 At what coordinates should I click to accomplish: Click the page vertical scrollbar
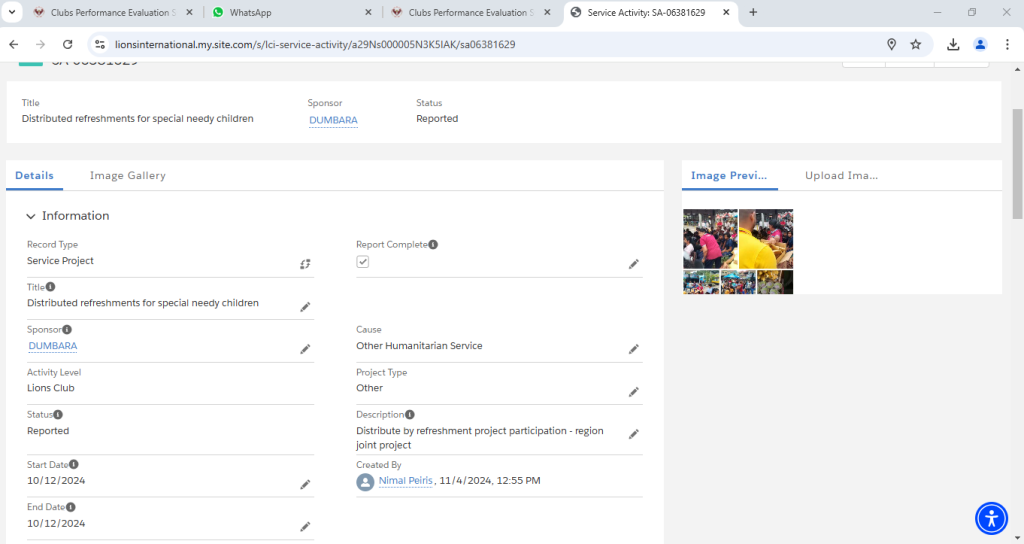[1017, 163]
